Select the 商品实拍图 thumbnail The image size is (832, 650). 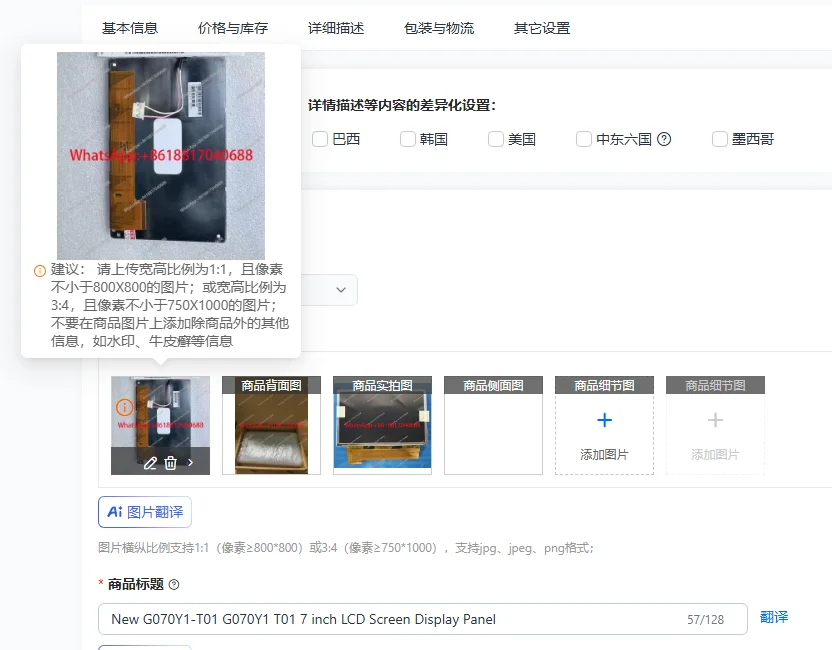pos(382,425)
